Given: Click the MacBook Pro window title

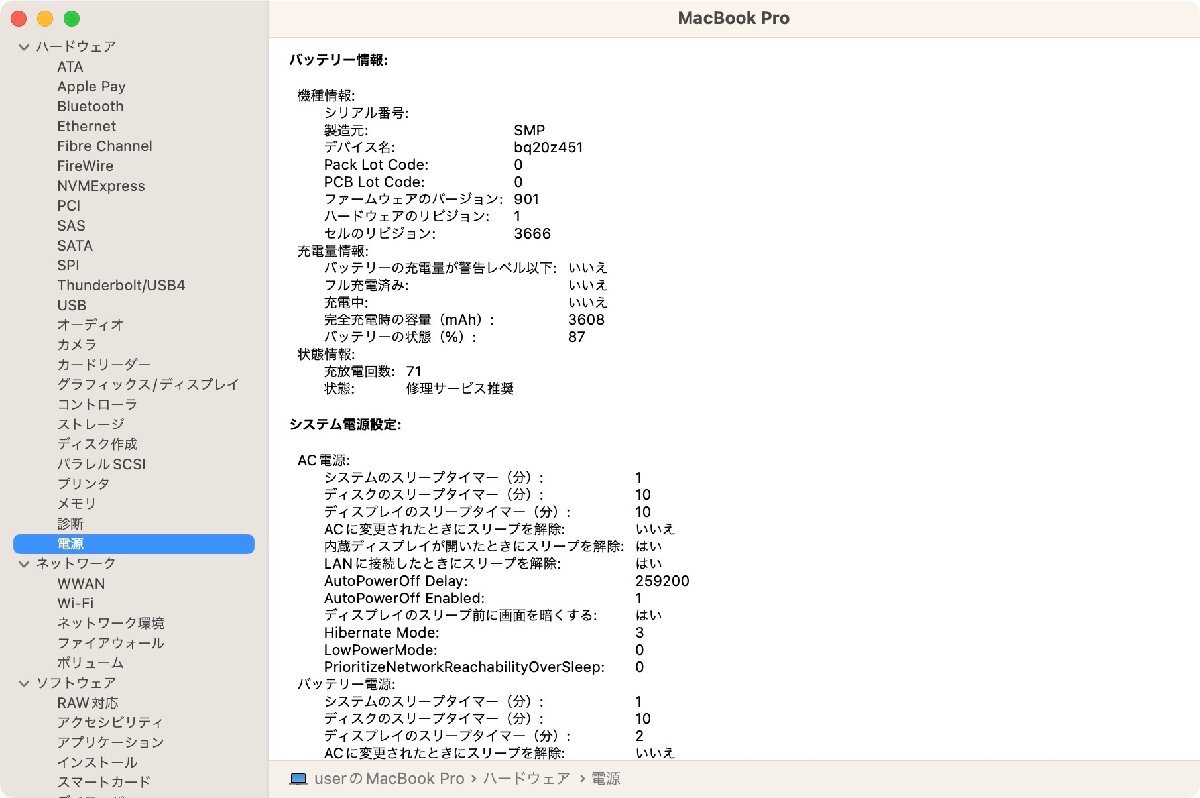Looking at the screenshot, I should [734, 18].
